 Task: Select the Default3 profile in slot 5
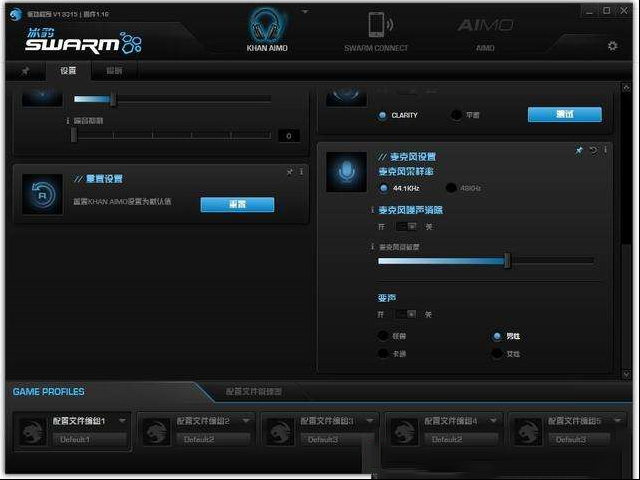tap(579, 440)
